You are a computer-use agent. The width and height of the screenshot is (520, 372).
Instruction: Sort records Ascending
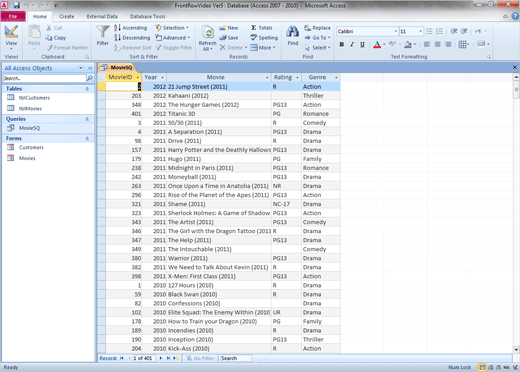(130, 28)
